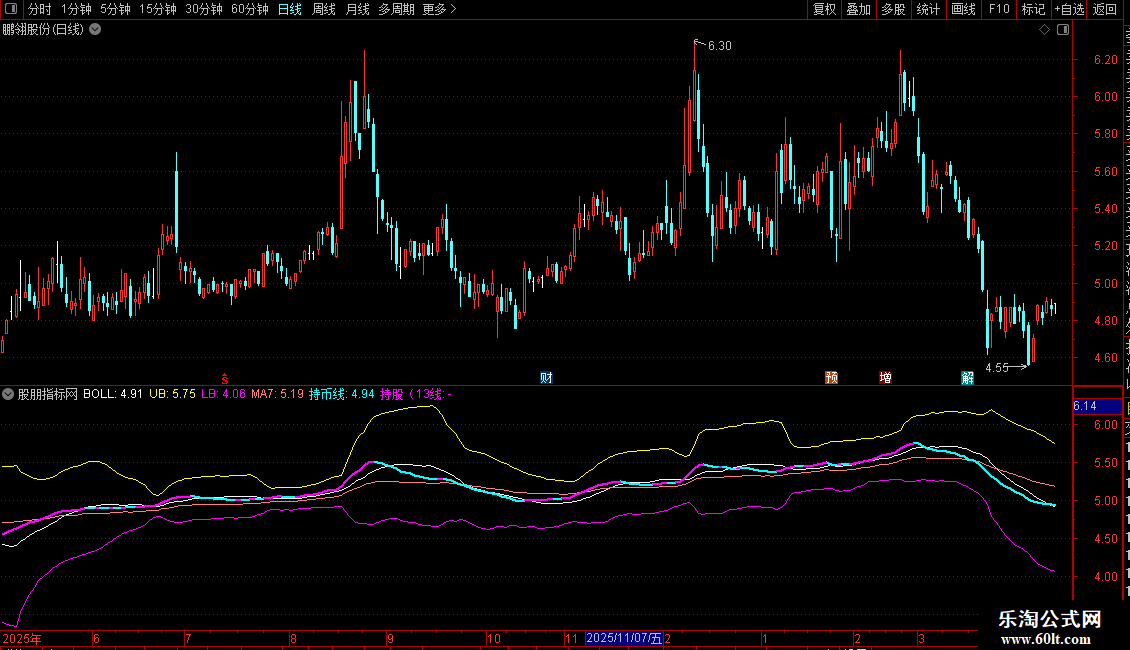This screenshot has height=650, width=1130.
Task: Switch to the 分时 intraday view
Action: (40, 9)
